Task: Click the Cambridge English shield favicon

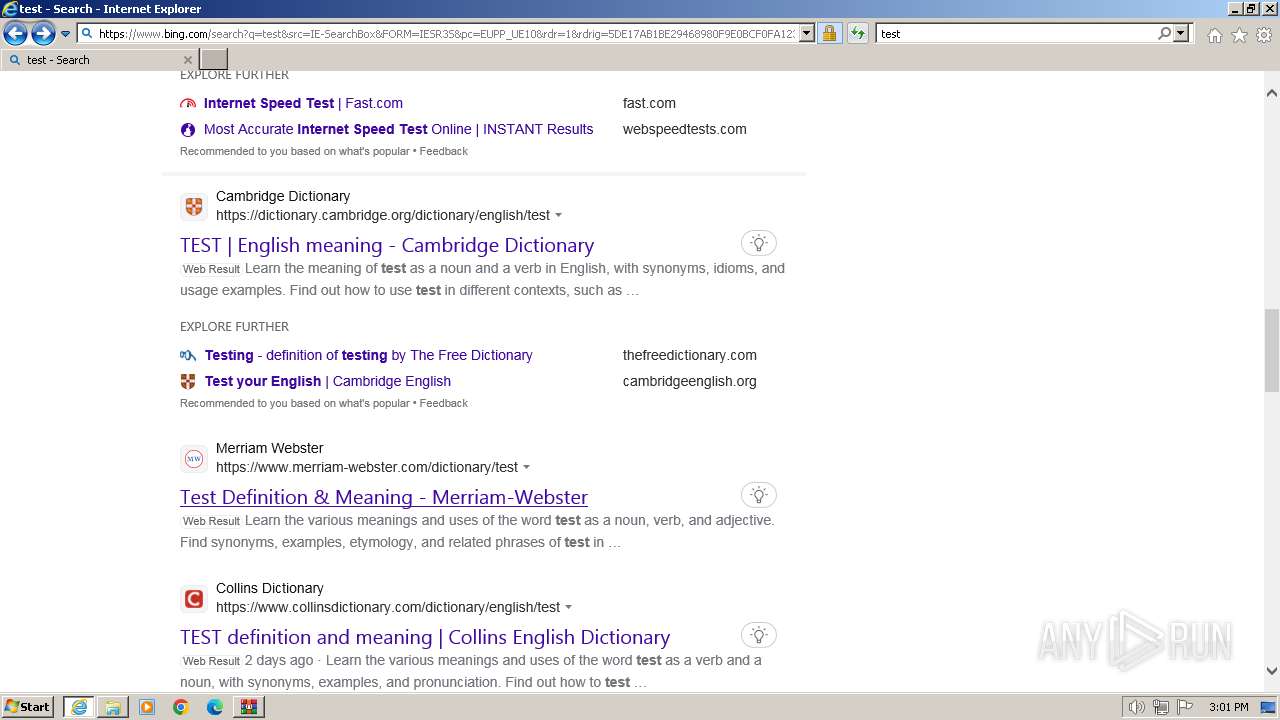Action: 188,381
